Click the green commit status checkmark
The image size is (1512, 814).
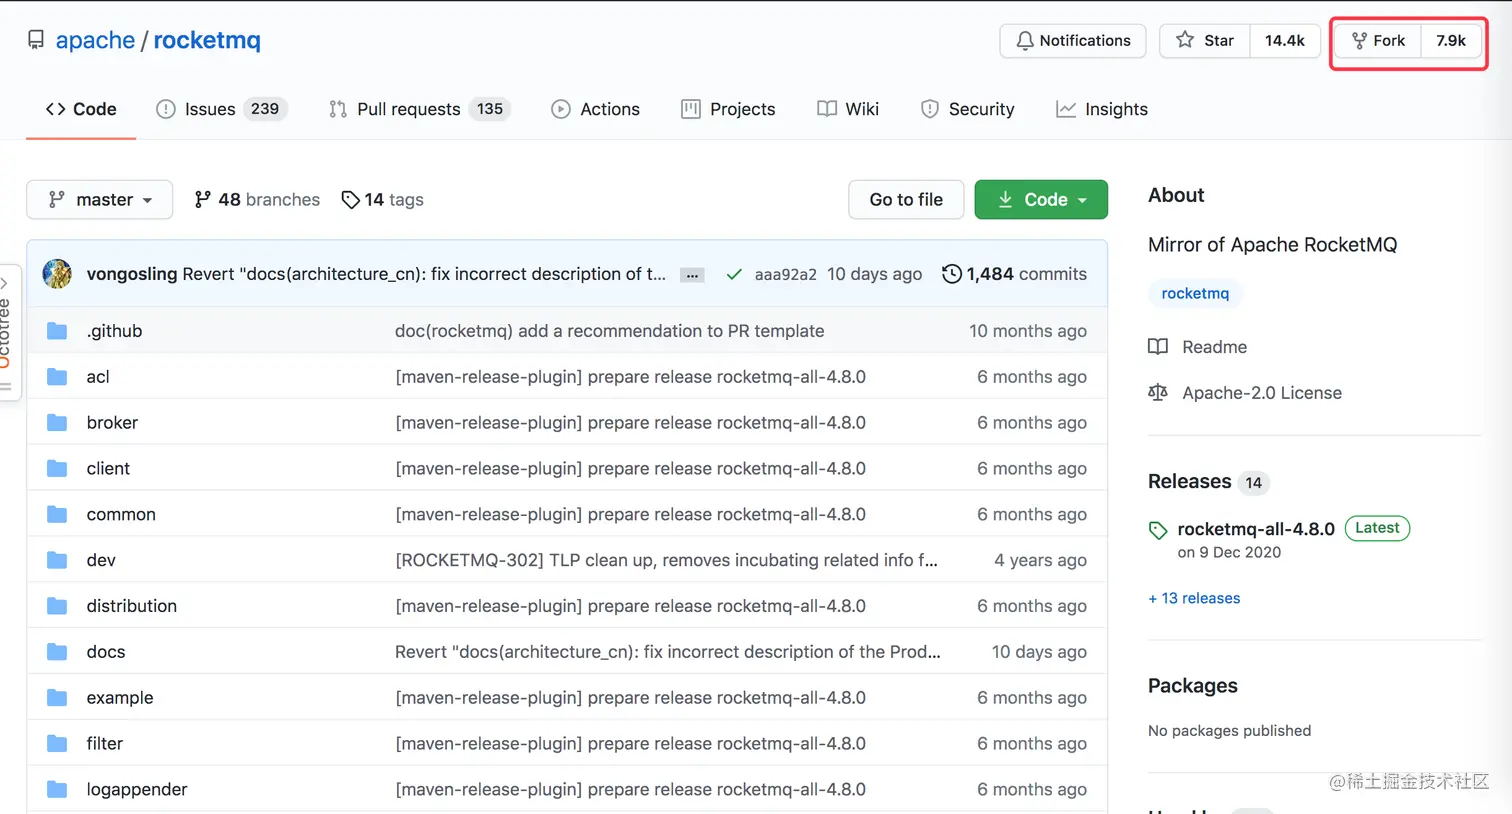[734, 274]
